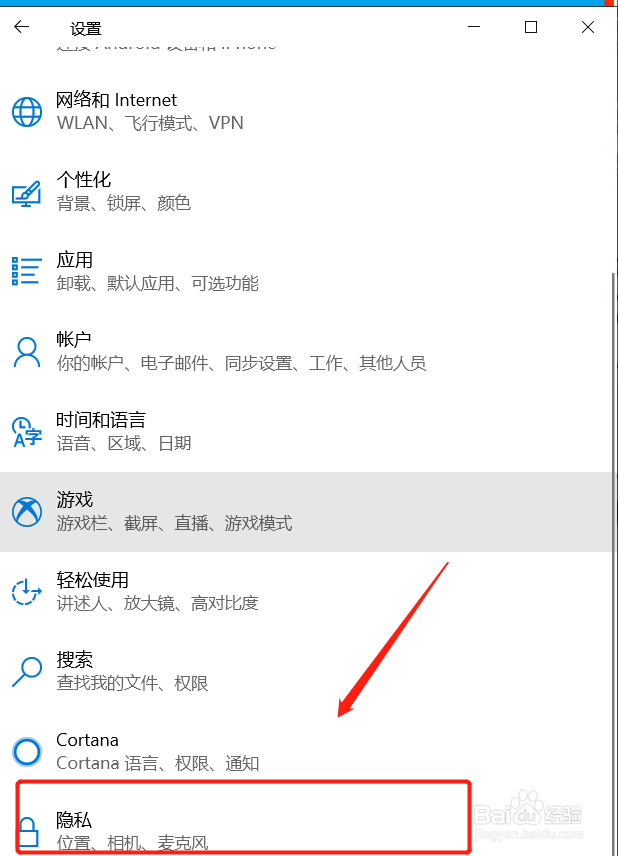Viewport: 618px width, 856px height.
Task: Click the globe icon for 网络和 Internet
Action: (27, 111)
